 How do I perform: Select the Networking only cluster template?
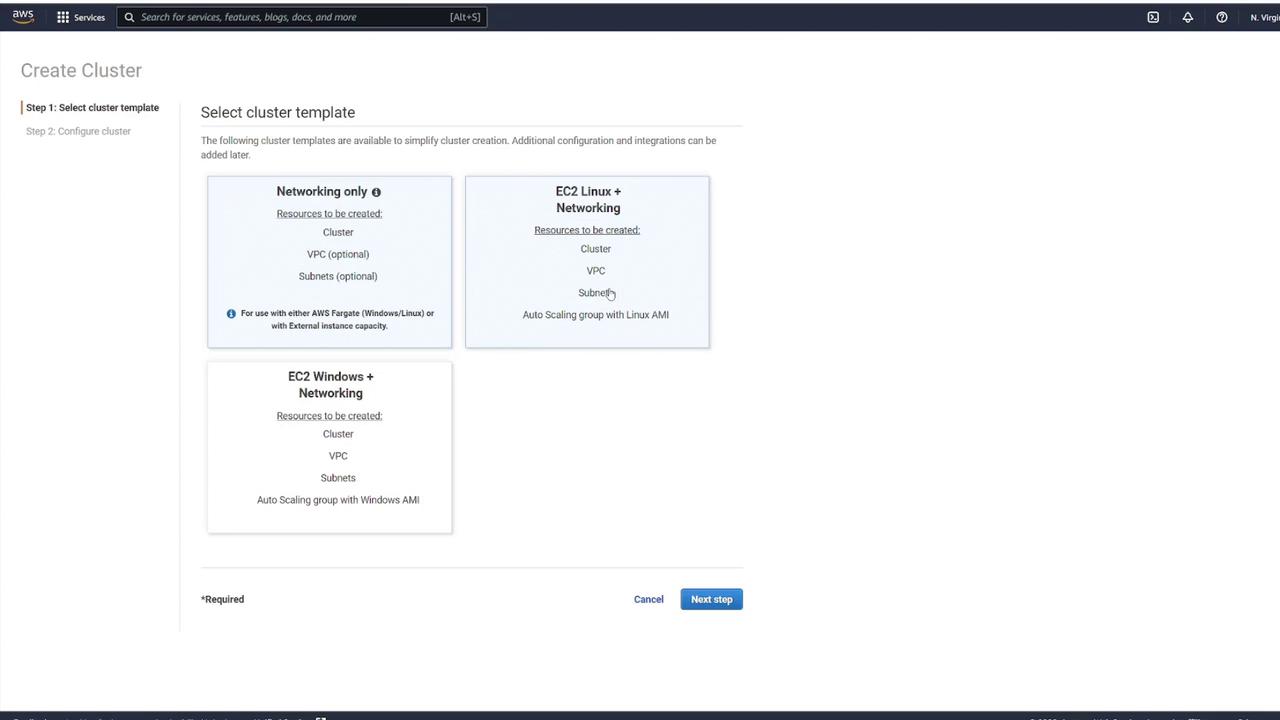[x=329, y=262]
